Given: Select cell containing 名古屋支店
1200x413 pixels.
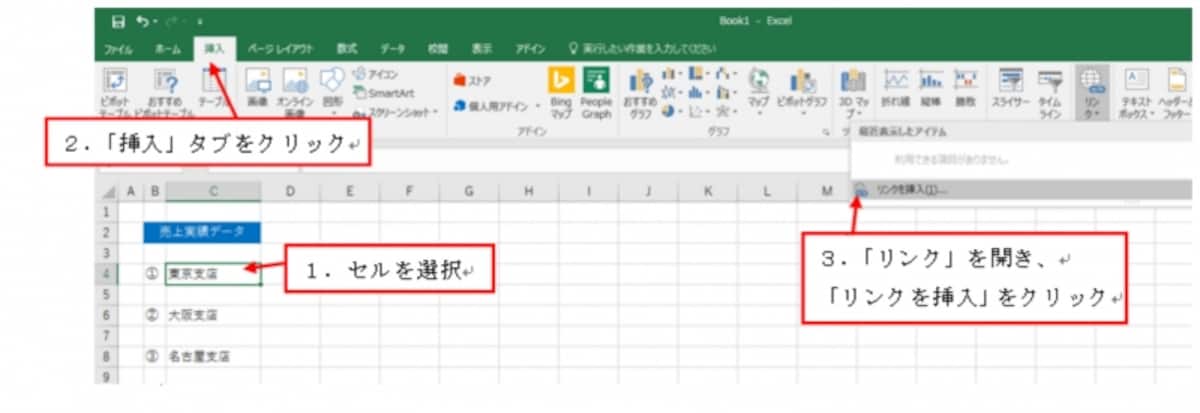Looking at the screenshot, I should tap(214, 355).
